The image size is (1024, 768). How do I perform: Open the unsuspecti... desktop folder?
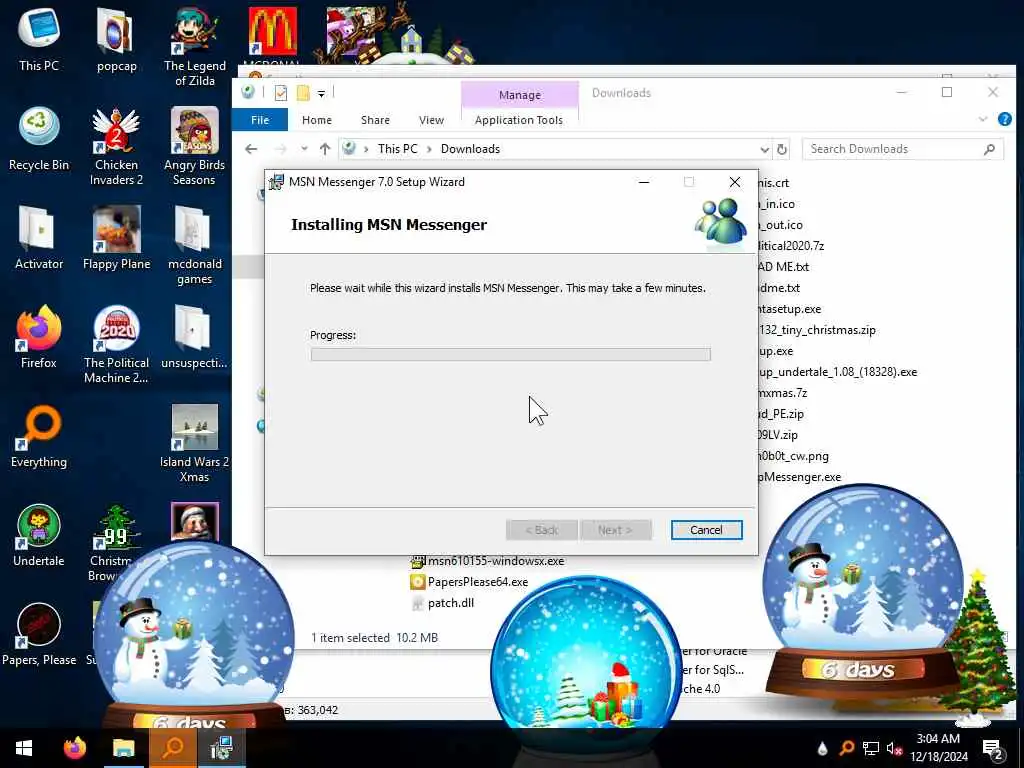click(x=194, y=337)
